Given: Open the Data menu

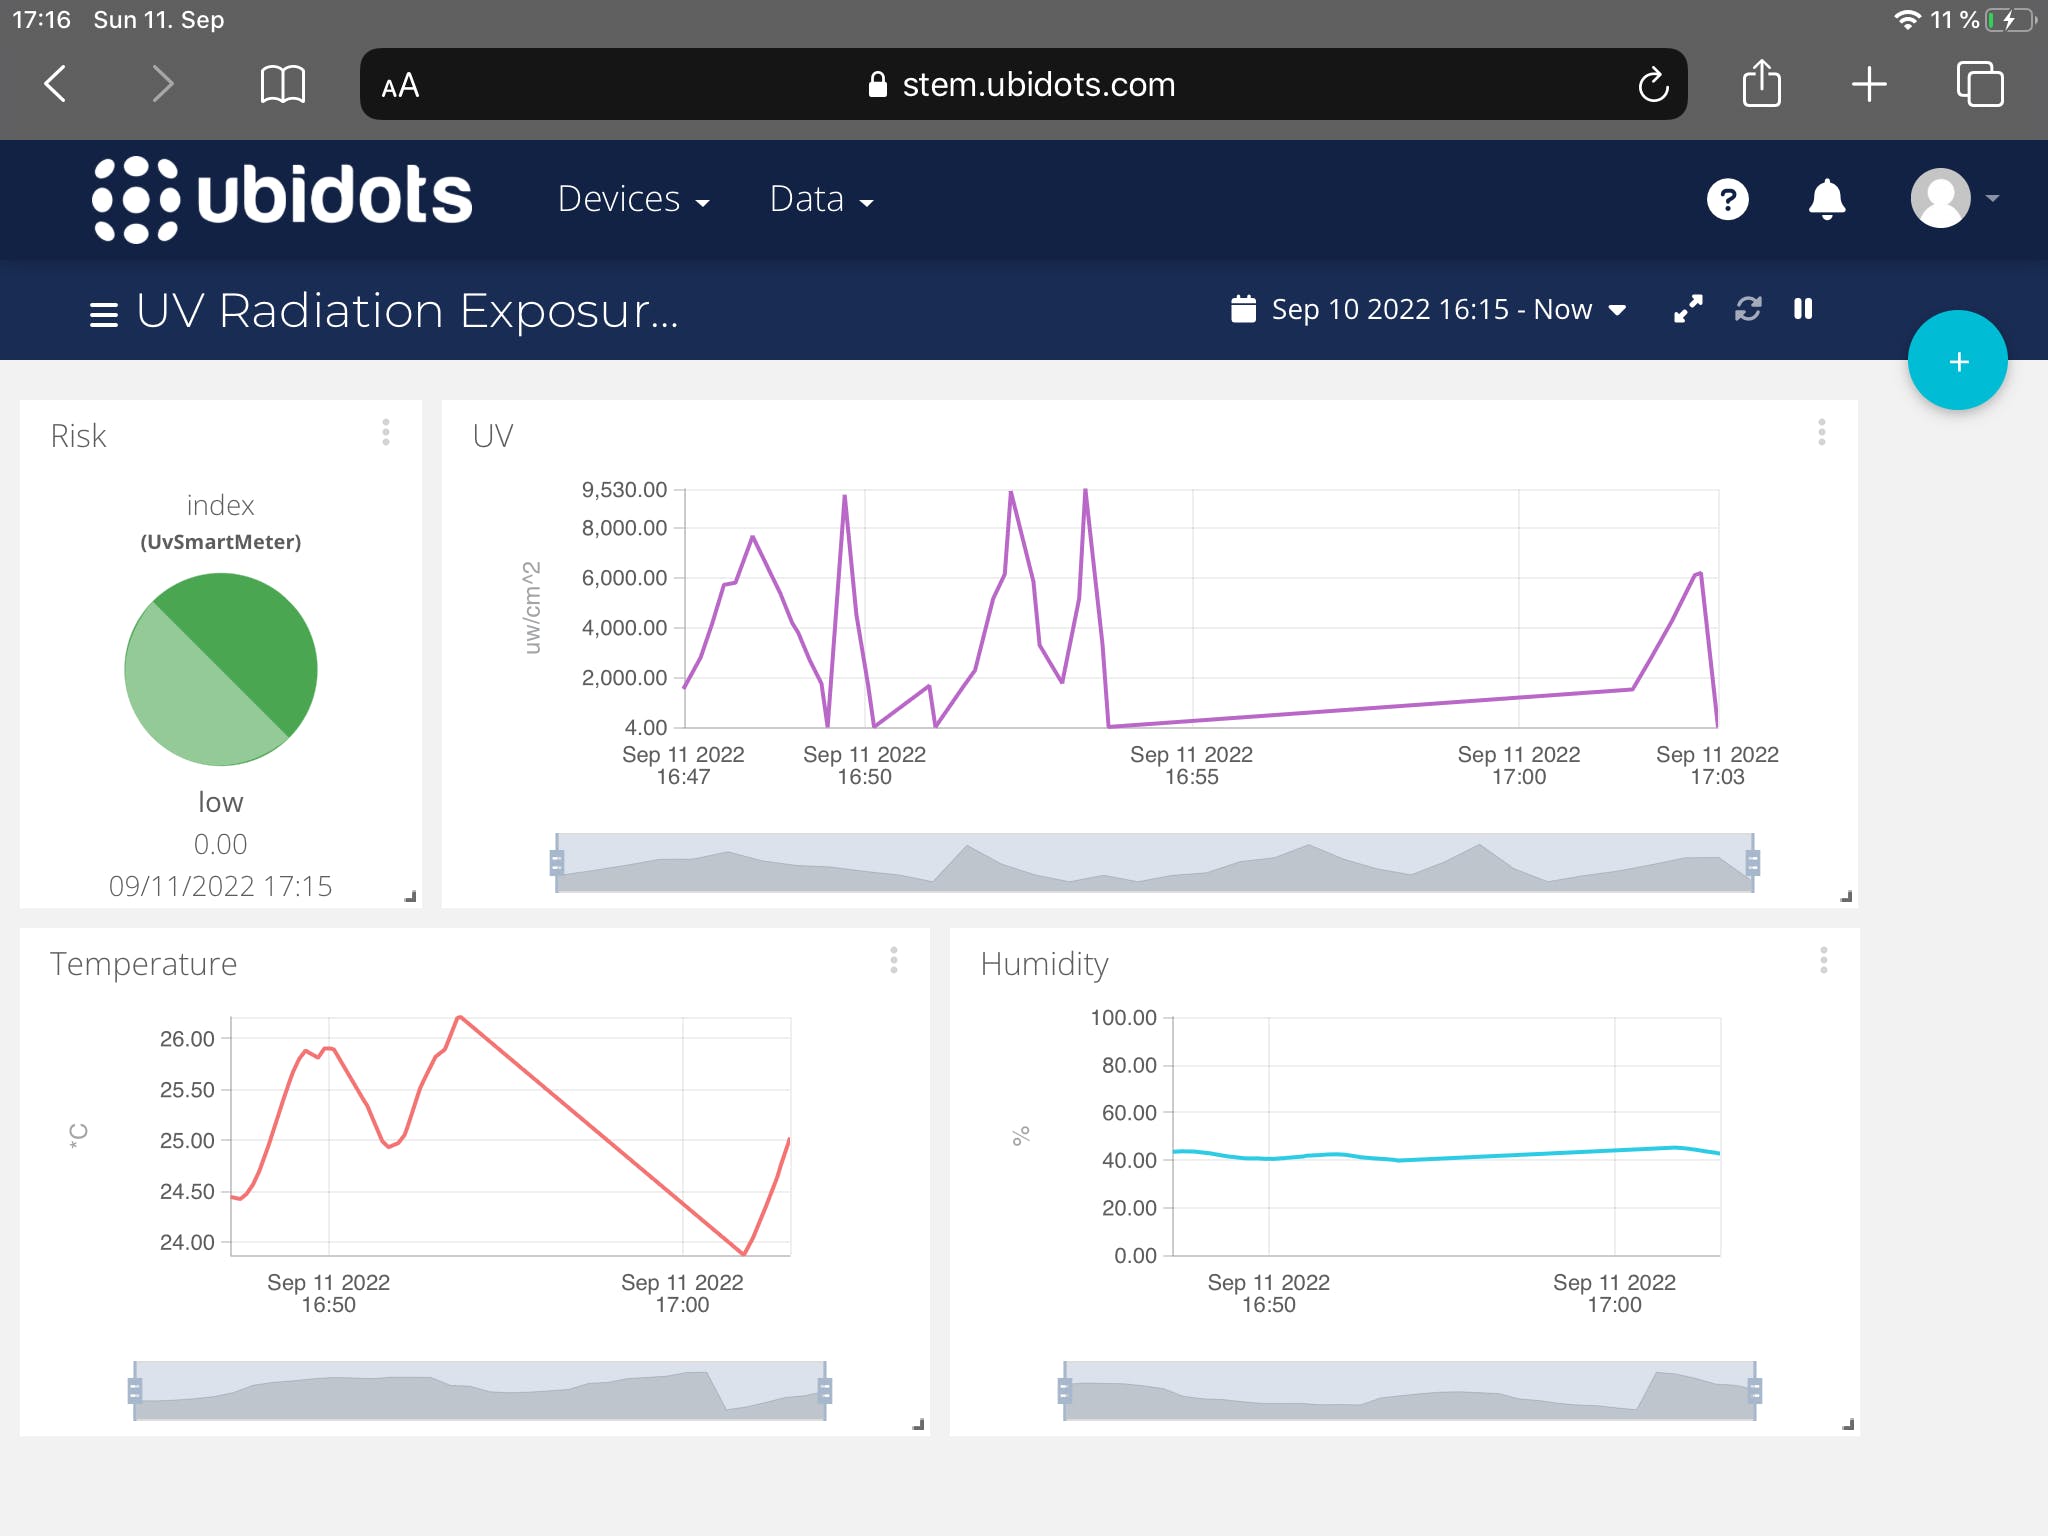Looking at the screenshot, I should pos(822,199).
